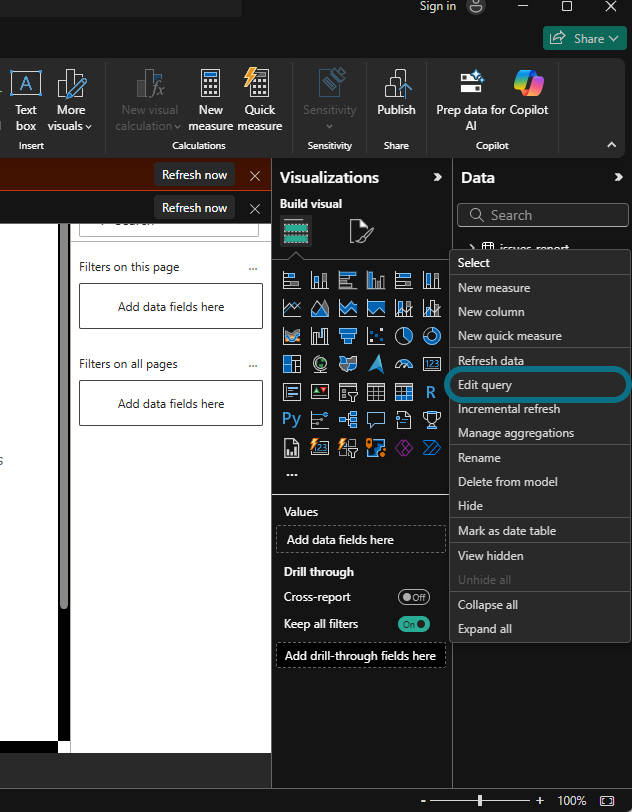Select the funnel chart visual

(x=348, y=336)
